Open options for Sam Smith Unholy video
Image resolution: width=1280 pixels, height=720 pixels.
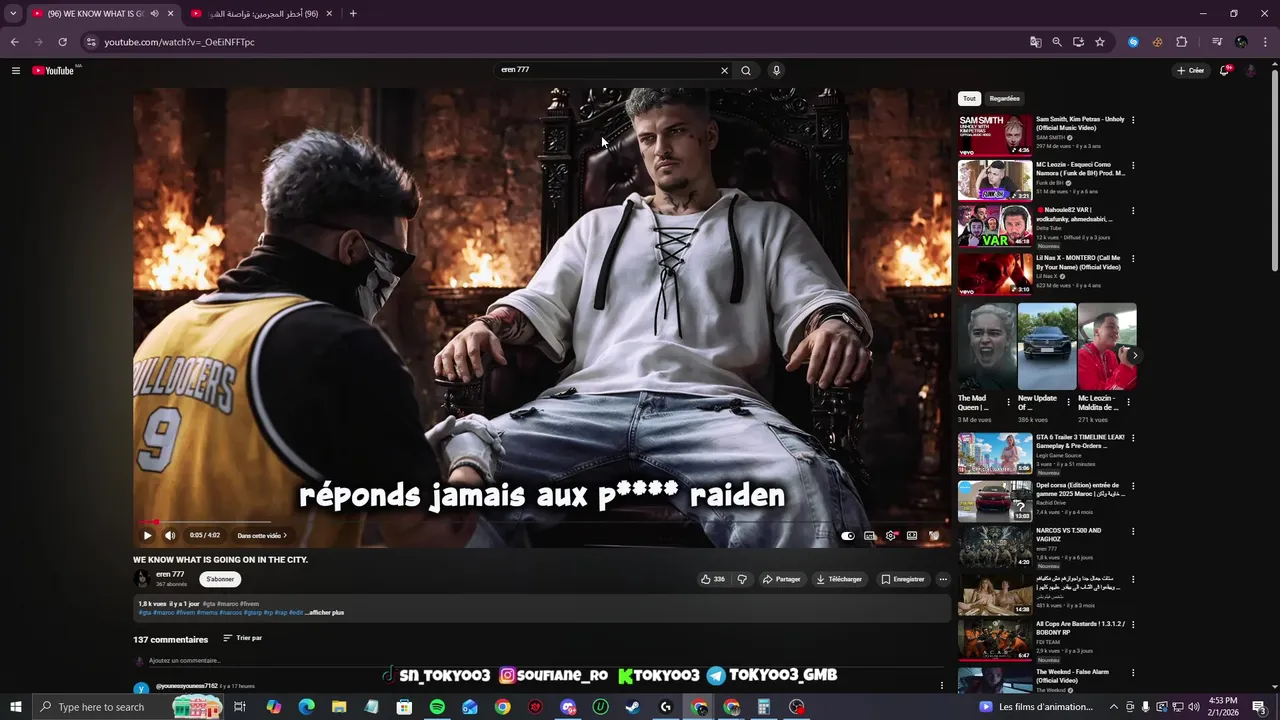1133,120
